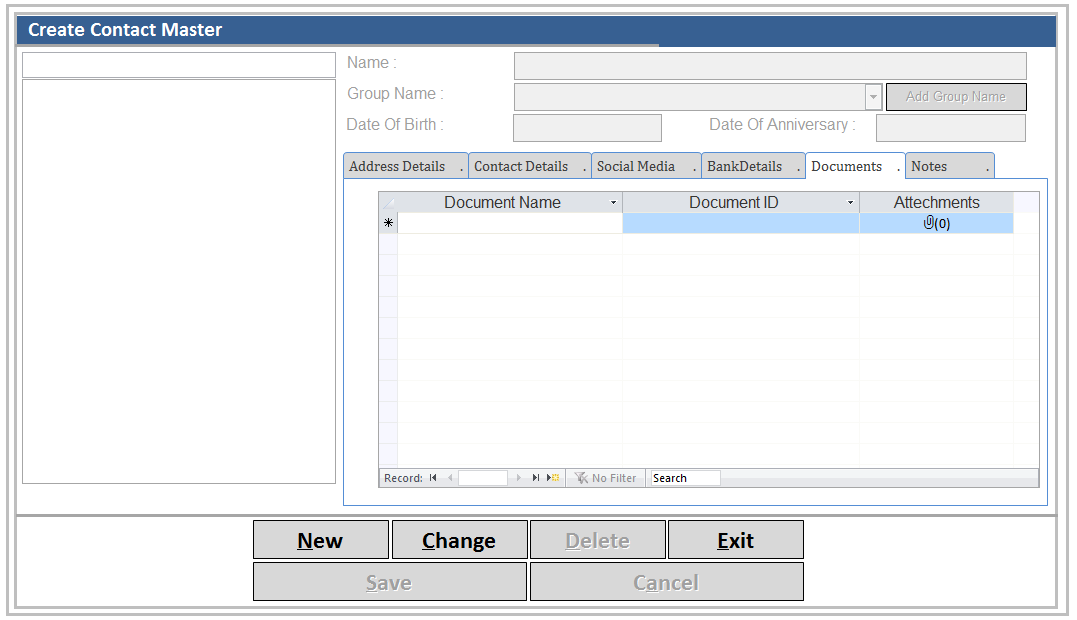Image resolution: width=1077 pixels, height=620 pixels.
Task: Click the Exit button
Action: tap(735, 540)
